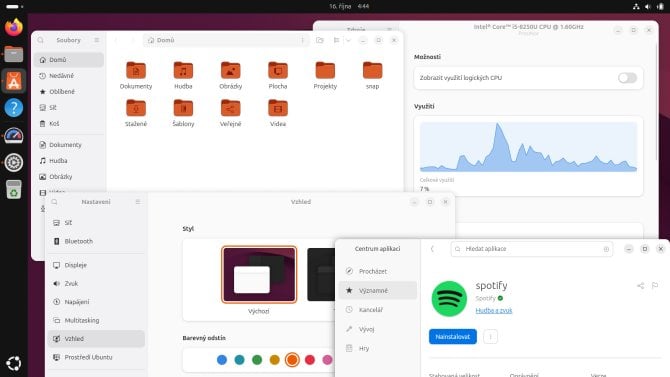
Task: Open Trash icon in the dock
Action: click(x=14, y=189)
